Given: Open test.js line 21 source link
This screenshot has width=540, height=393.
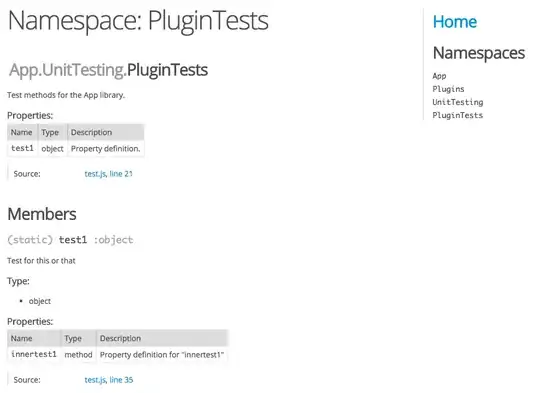Looking at the screenshot, I should 108,174.
